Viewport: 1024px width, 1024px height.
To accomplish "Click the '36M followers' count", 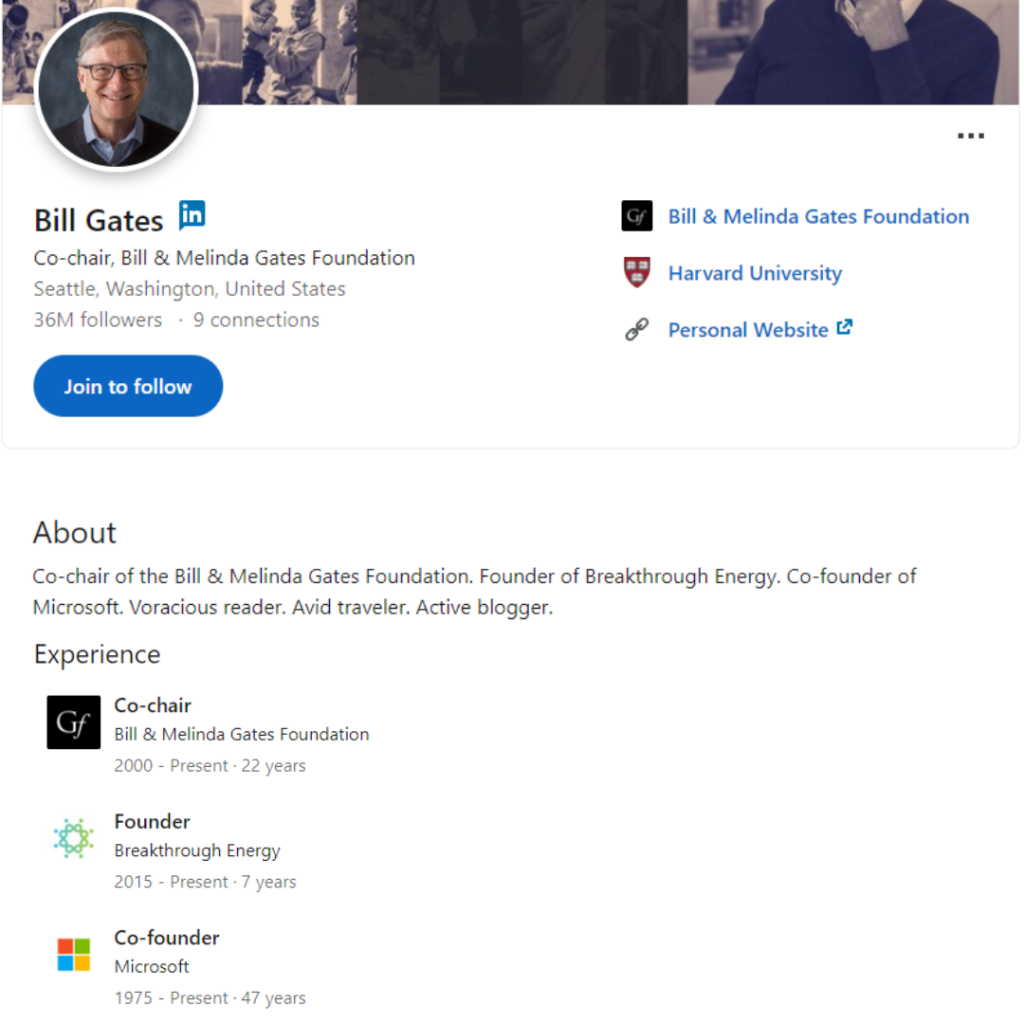I will [x=98, y=319].
